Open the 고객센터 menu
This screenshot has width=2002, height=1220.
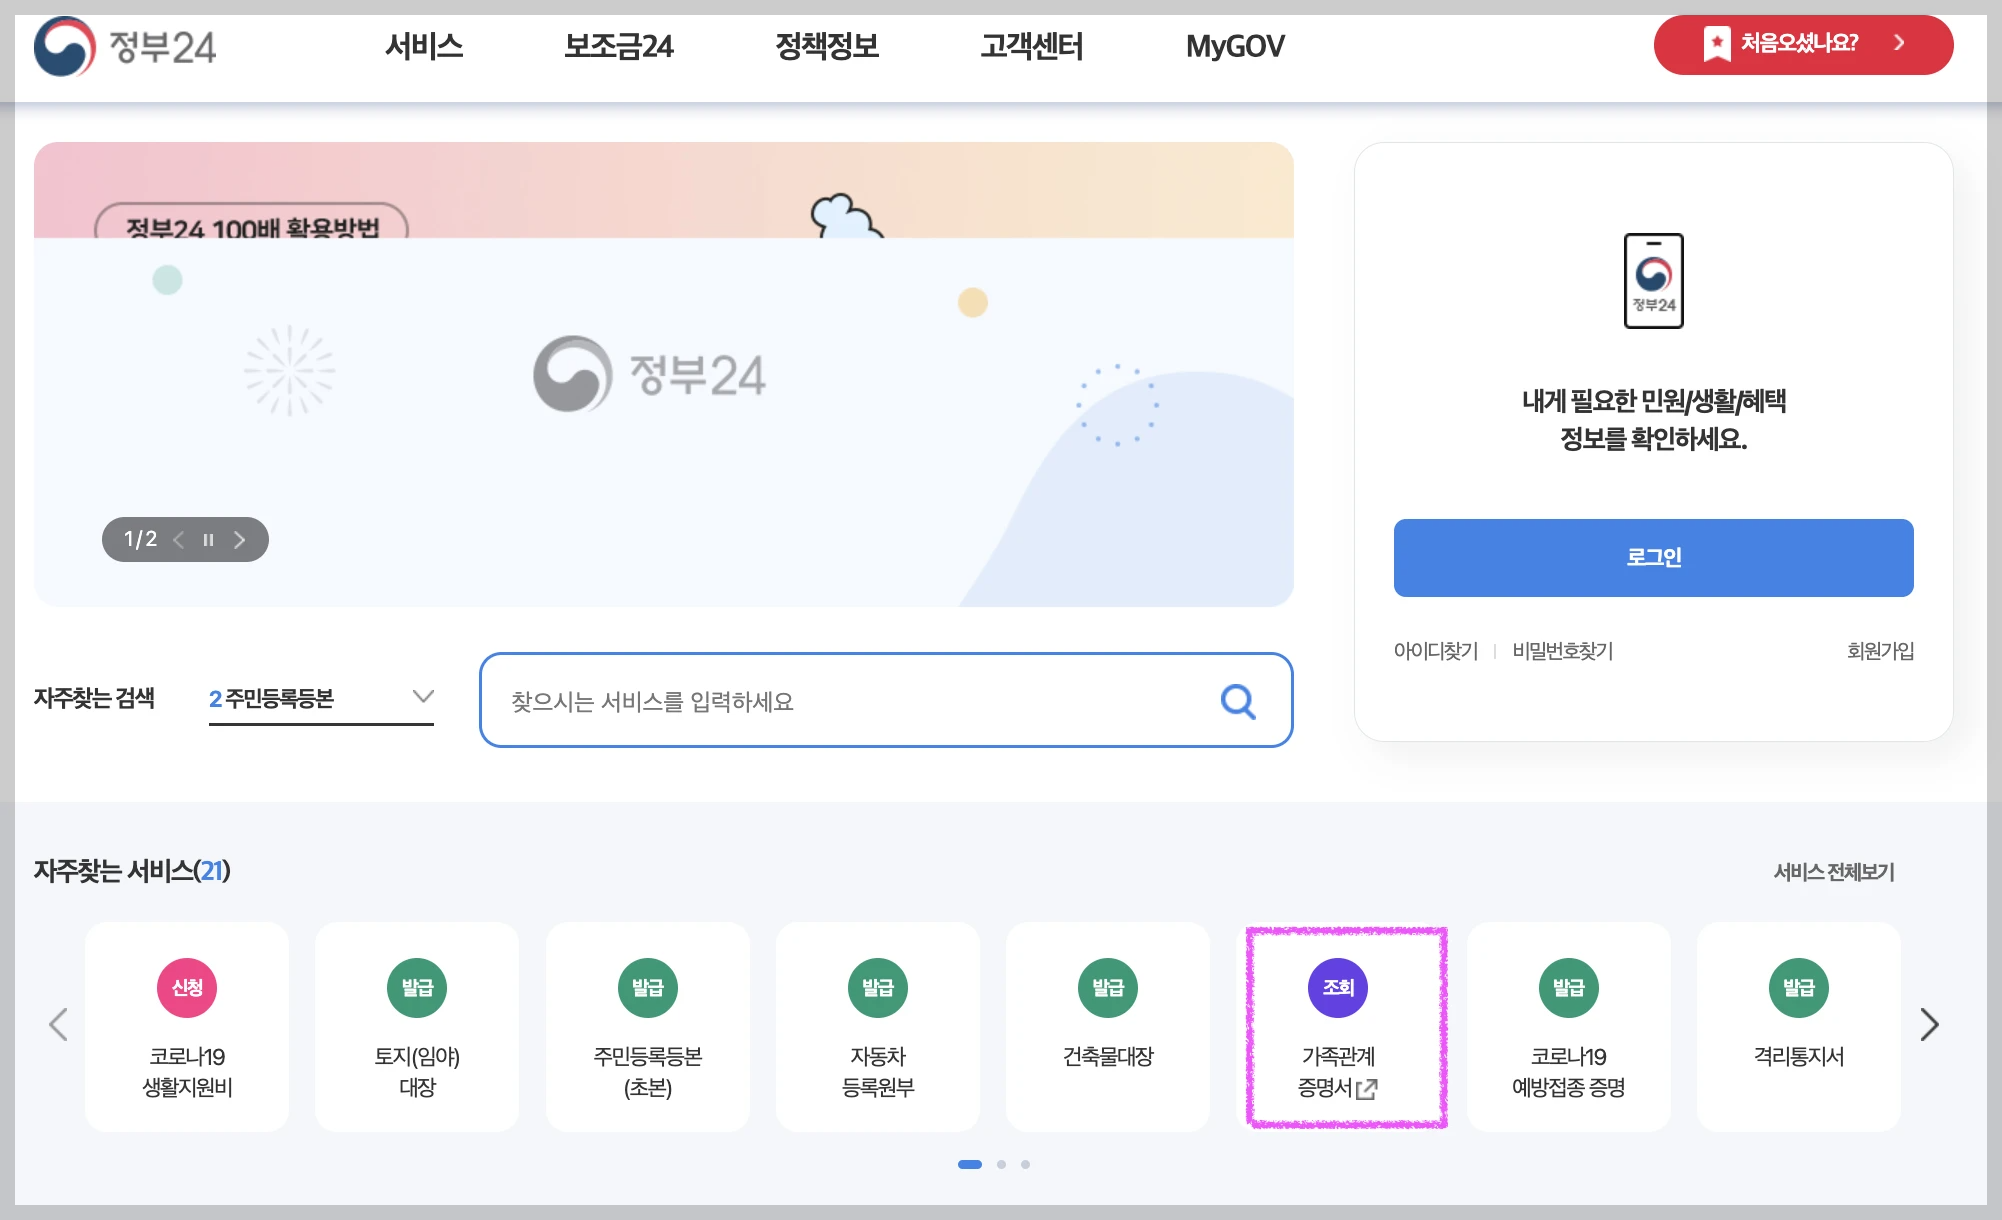pos(1031,46)
